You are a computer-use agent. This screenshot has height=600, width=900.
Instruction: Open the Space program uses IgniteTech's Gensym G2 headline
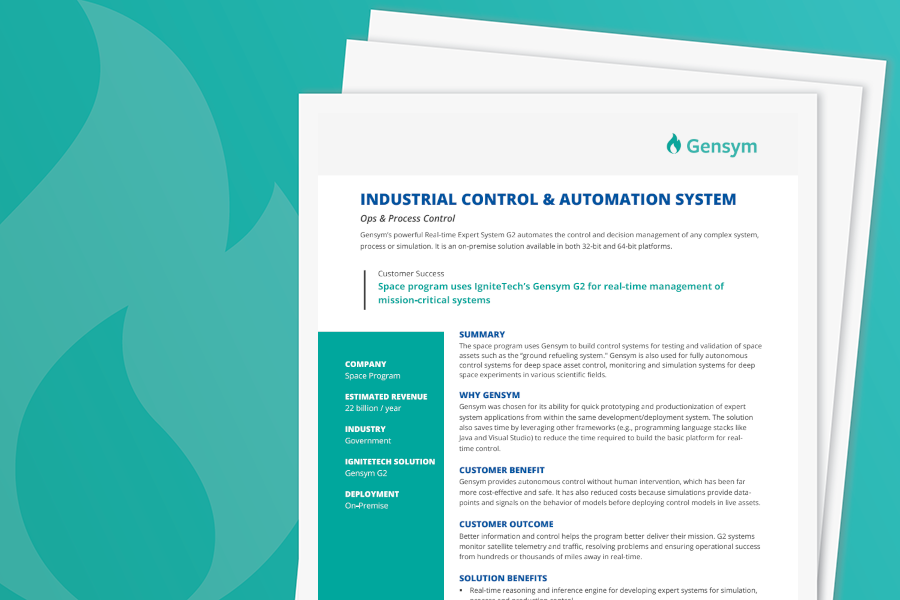coord(550,293)
